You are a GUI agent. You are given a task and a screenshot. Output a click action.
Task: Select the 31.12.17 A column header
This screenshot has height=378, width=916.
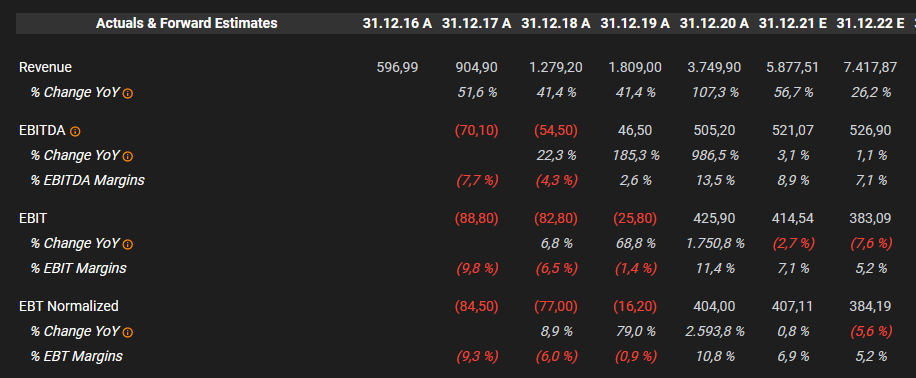477,23
